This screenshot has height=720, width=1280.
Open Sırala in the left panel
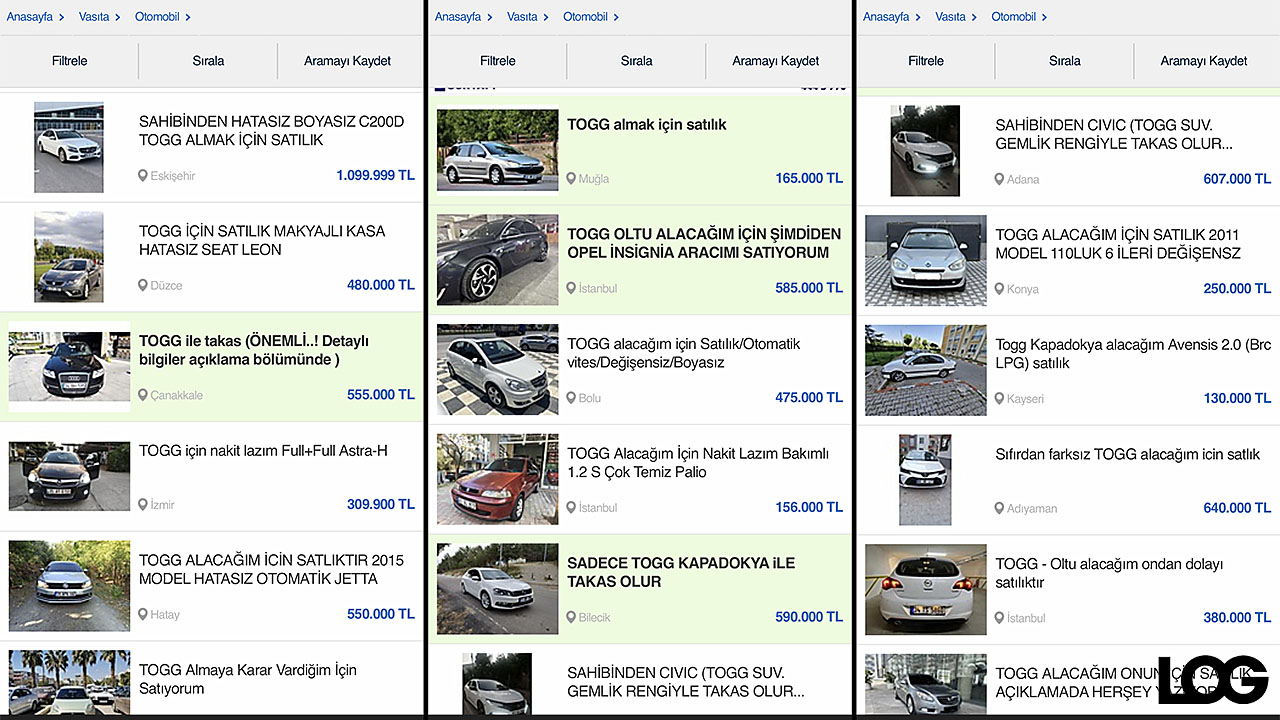[x=208, y=61]
